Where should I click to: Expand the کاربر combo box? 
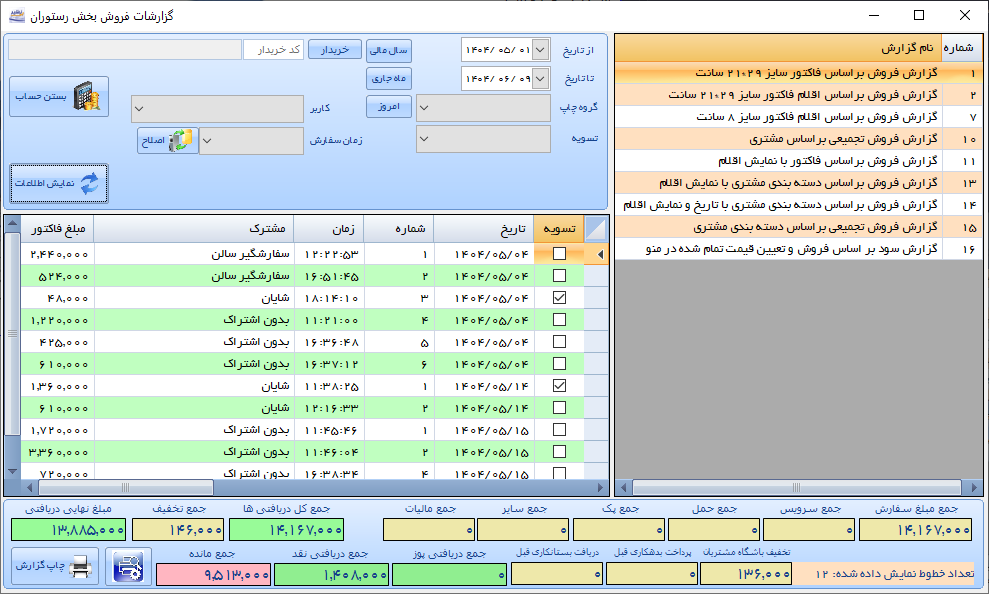tap(217, 108)
